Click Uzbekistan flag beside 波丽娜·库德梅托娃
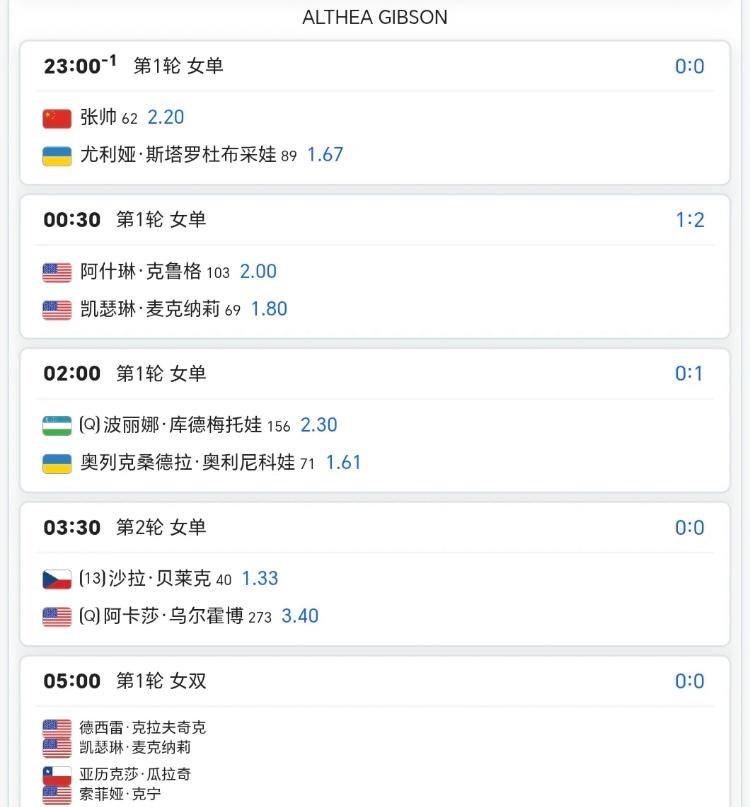750x807 pixels. tap(57, 426)
